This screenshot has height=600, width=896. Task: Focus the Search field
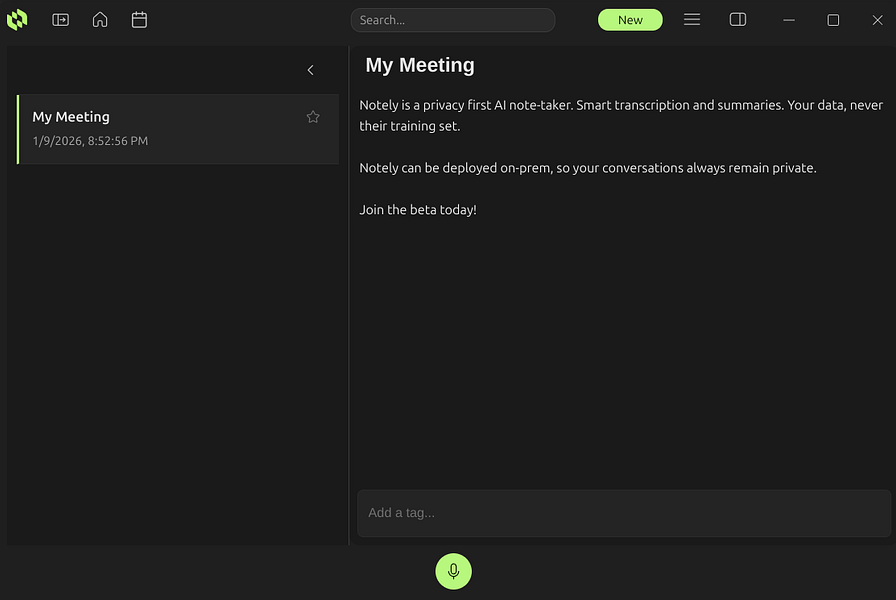pyautogui.click(x=453, y=20)
